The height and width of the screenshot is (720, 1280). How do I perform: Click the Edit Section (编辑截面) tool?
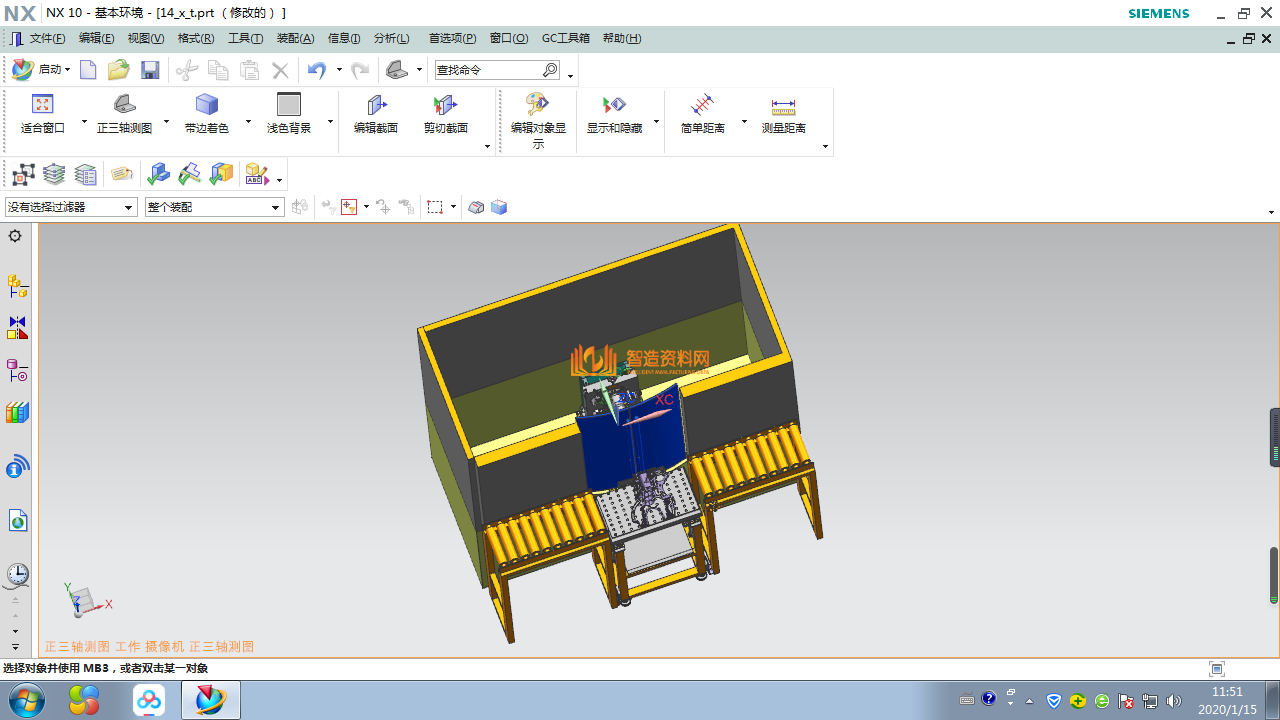[x=376, y=114]
